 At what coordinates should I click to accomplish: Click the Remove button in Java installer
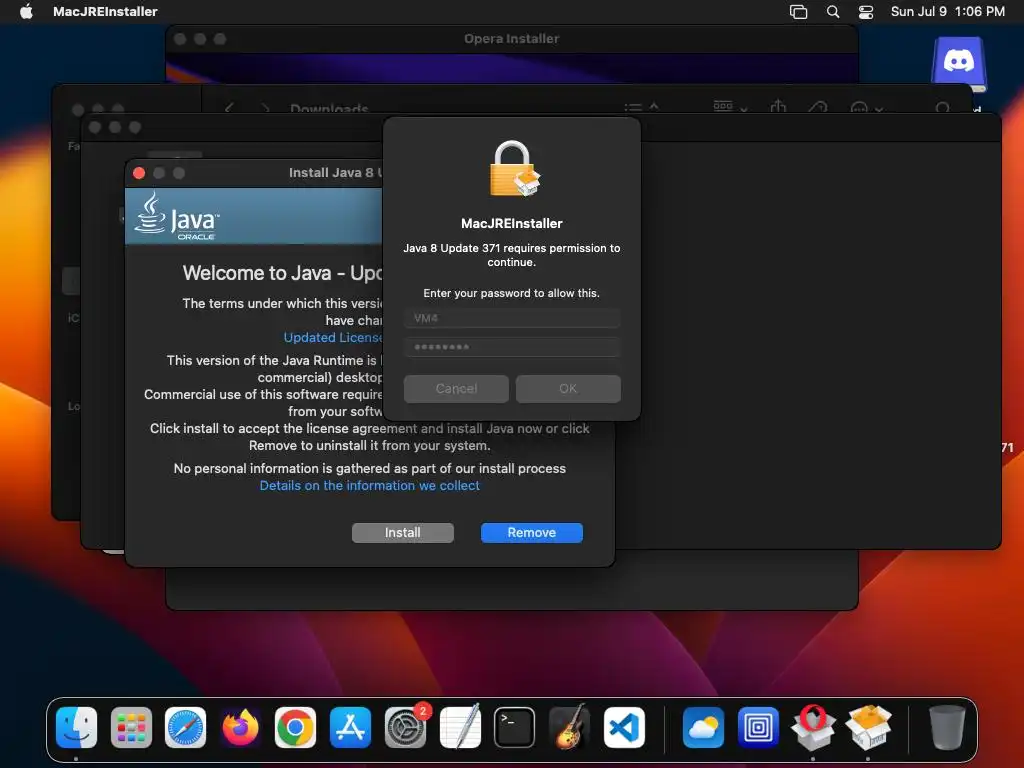coord(532,533)
